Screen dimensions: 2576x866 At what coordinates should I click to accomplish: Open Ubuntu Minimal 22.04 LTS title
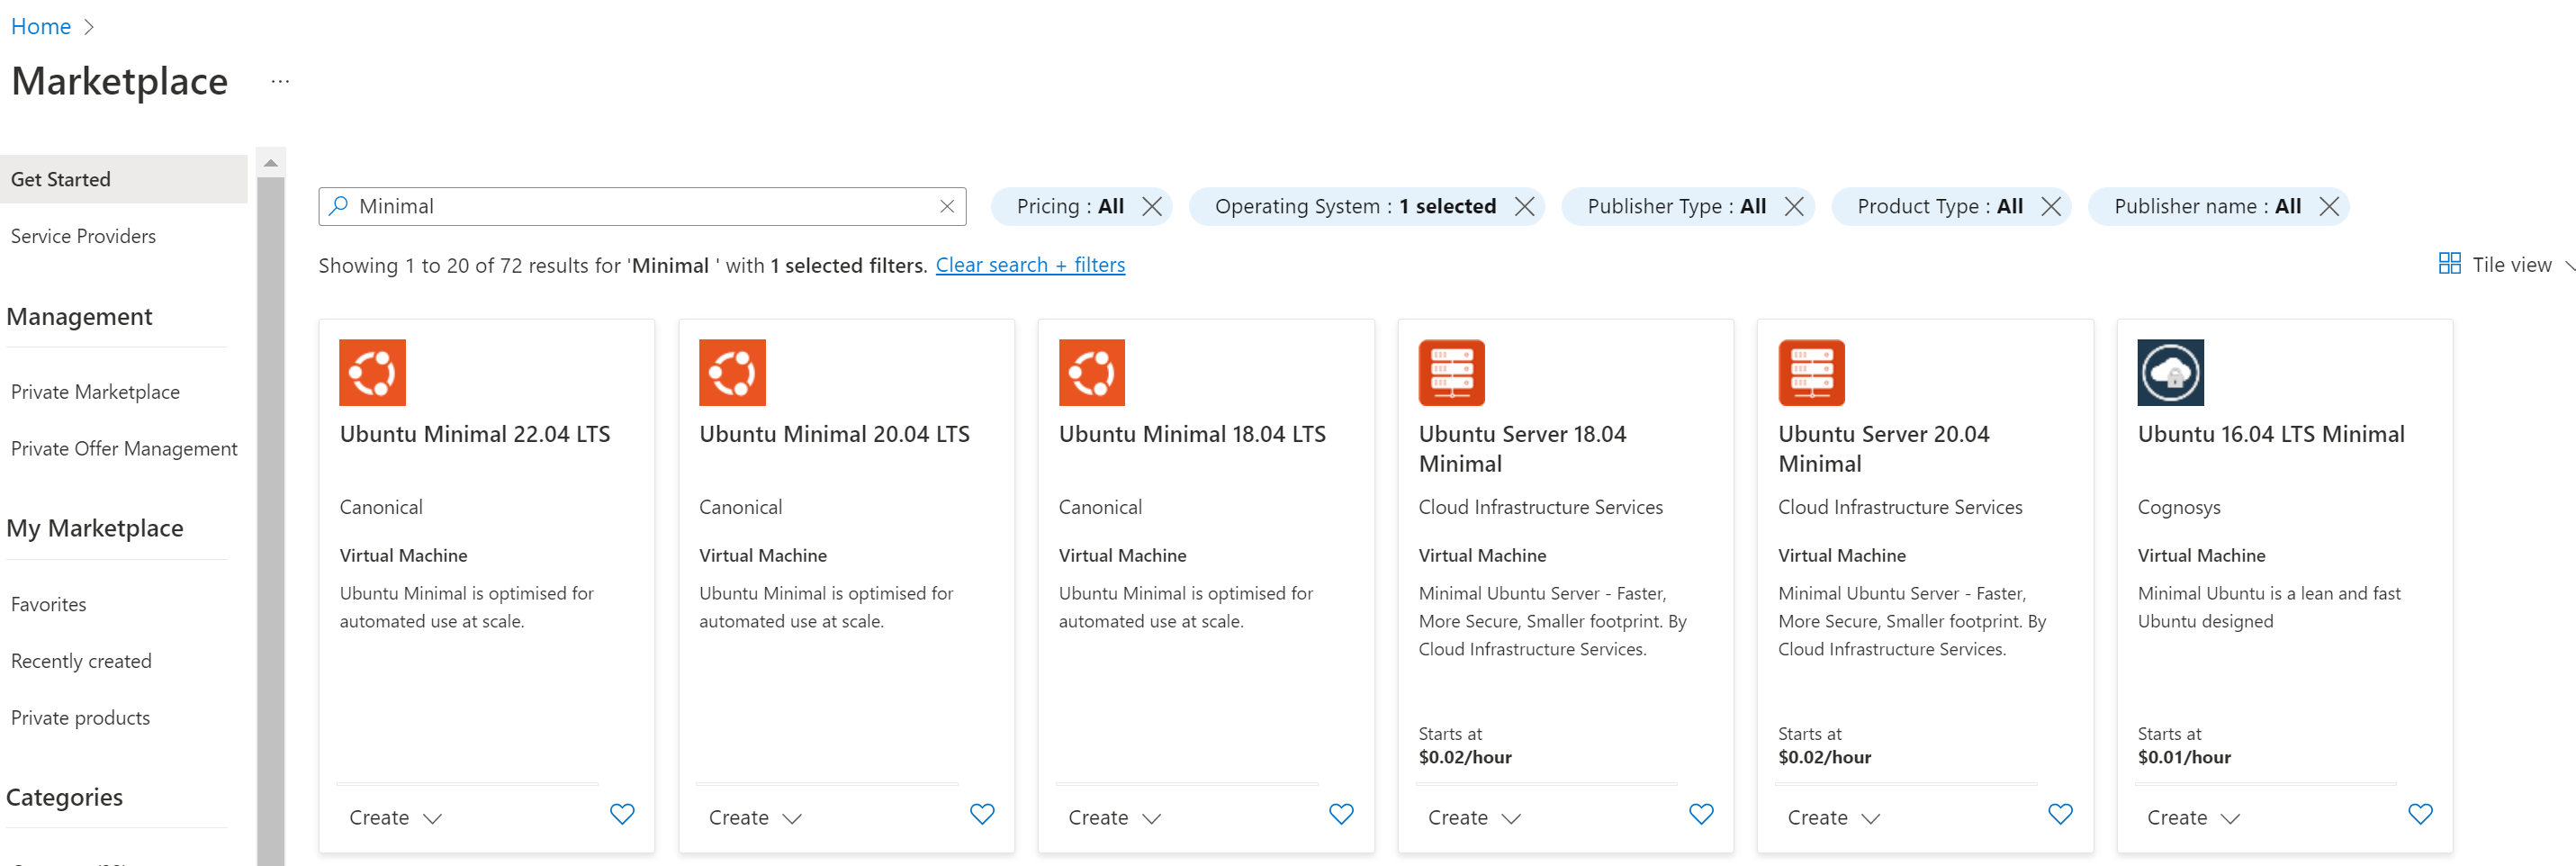474,434
